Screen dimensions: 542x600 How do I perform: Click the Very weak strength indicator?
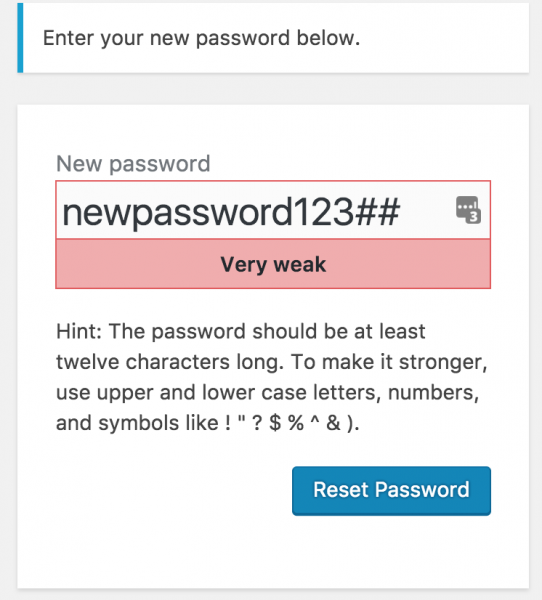click(x=273, y=264)
